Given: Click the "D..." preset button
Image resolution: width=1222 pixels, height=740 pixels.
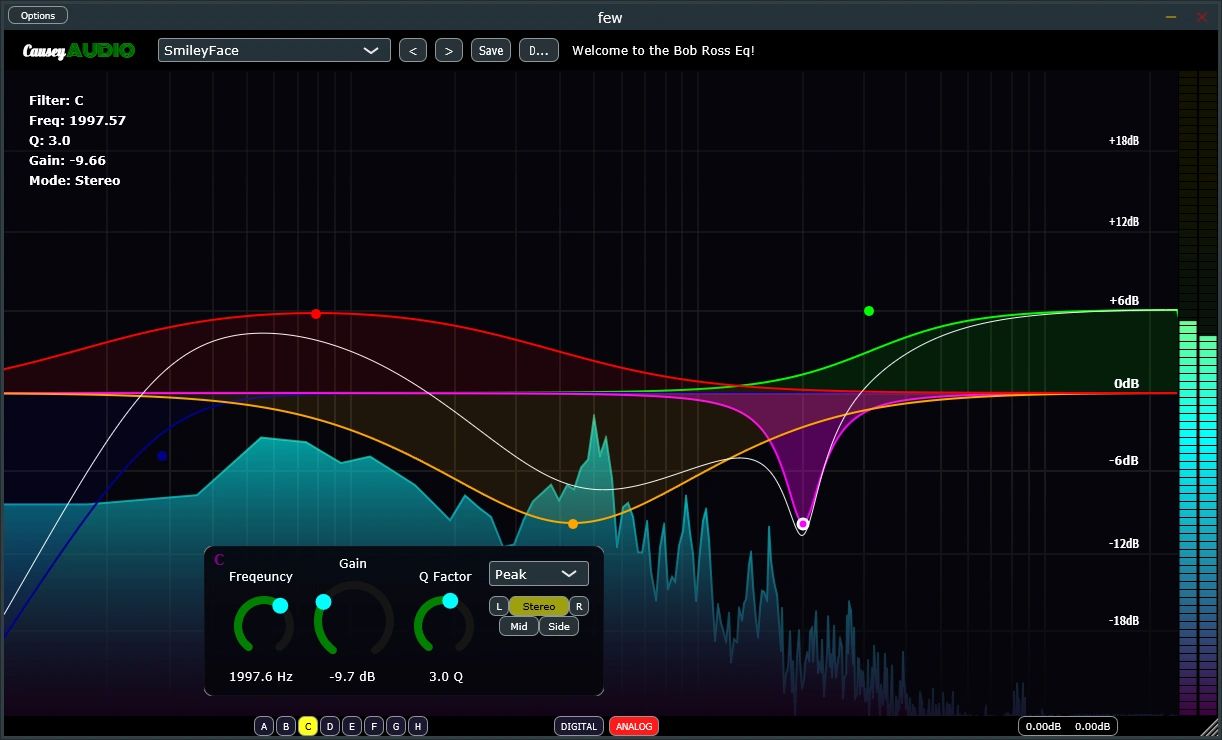Looking at the screenshot, I should coord(539,50).
